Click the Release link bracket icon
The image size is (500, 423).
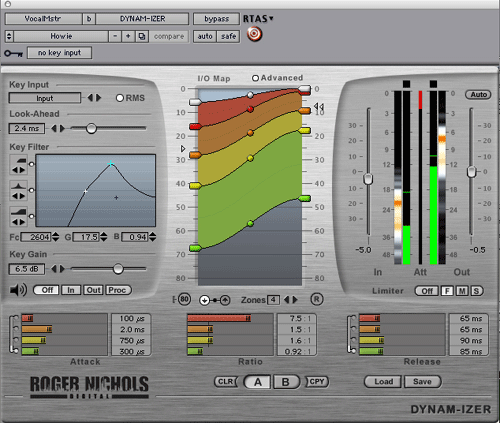[352, 334]
